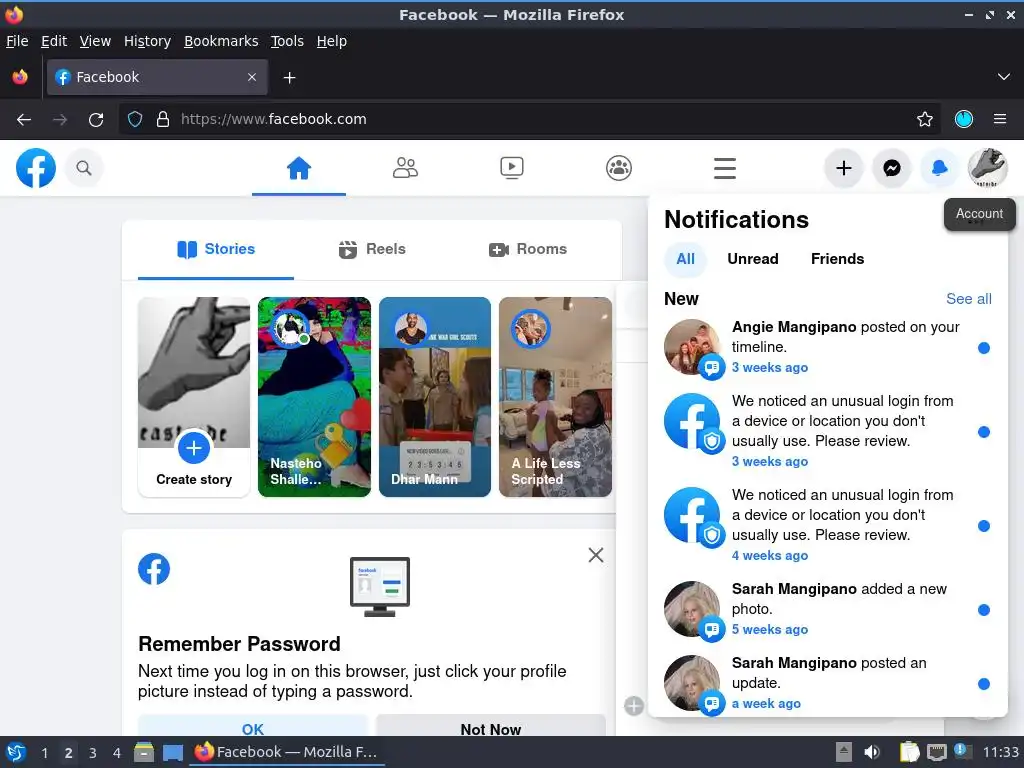Image resolution: width=1024 pixels, height=768 pixels.
Task: Open the Help menu
Action: tap(332, 41)
